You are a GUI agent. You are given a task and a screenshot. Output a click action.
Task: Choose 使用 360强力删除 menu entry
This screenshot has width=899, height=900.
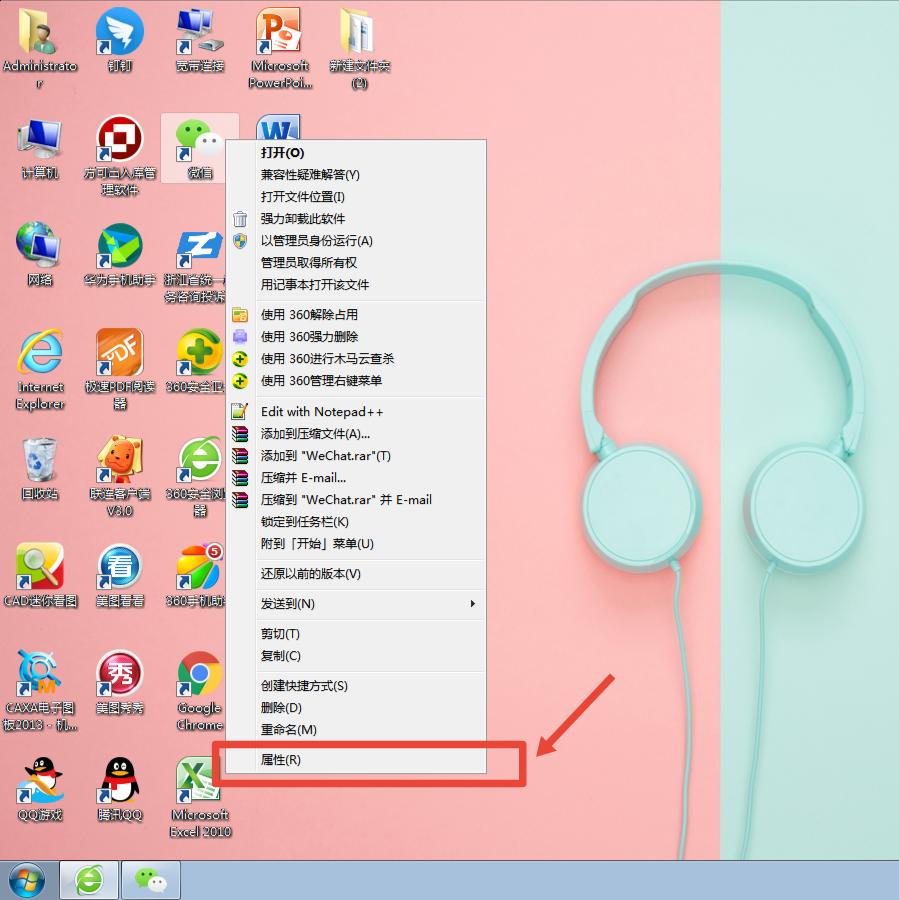point(356,336)
